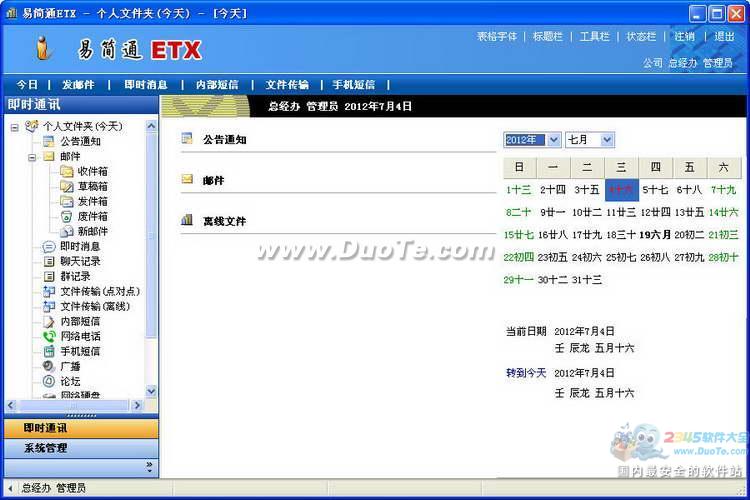Click the 新邮件 new mail icon
Viewport: 750px width, 500px height.
[x=66, y=231]
